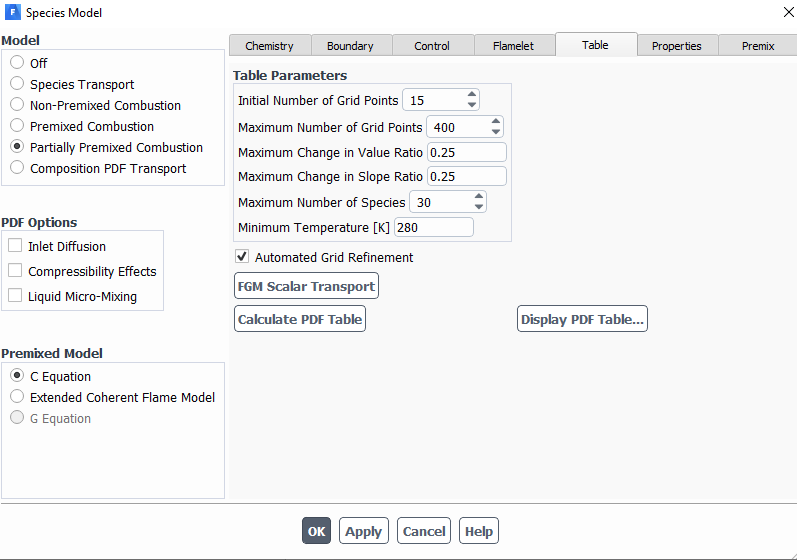
Task: Toggle Compressibility Effects checkbox
Action: (15, 271)
